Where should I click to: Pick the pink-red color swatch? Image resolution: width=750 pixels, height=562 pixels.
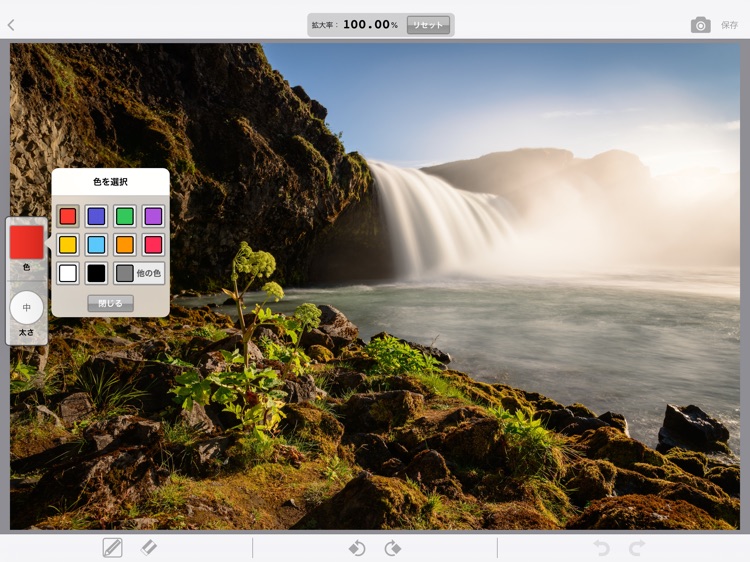point(153,244)
